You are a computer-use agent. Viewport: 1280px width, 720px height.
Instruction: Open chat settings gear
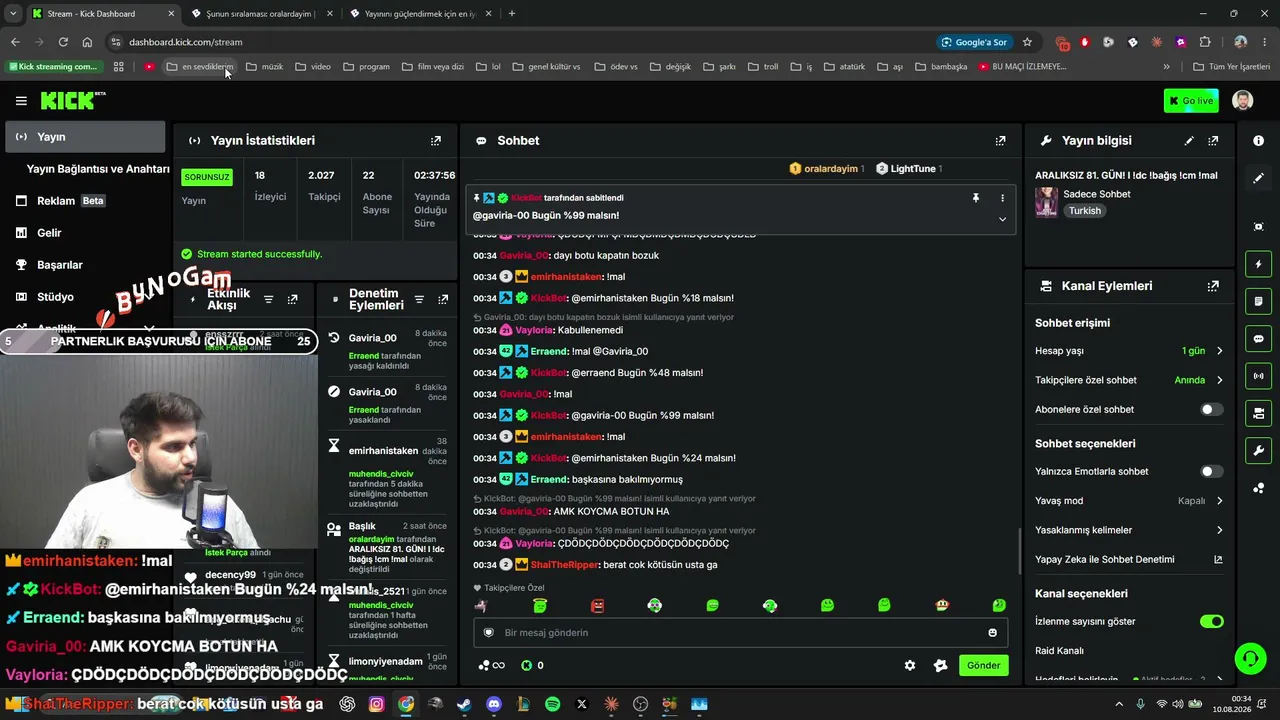[910, 665]
